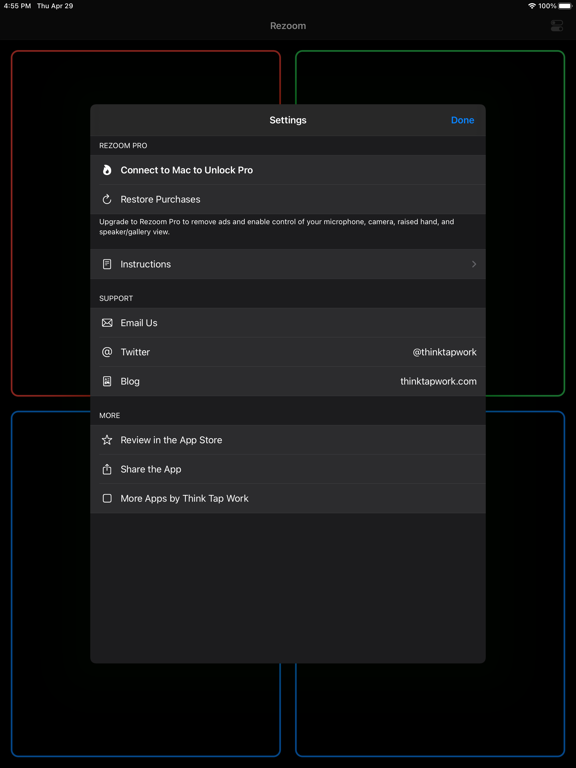Tap the More Apps by Think Tap Work row

pyautogui.click(x=288, y=499)
